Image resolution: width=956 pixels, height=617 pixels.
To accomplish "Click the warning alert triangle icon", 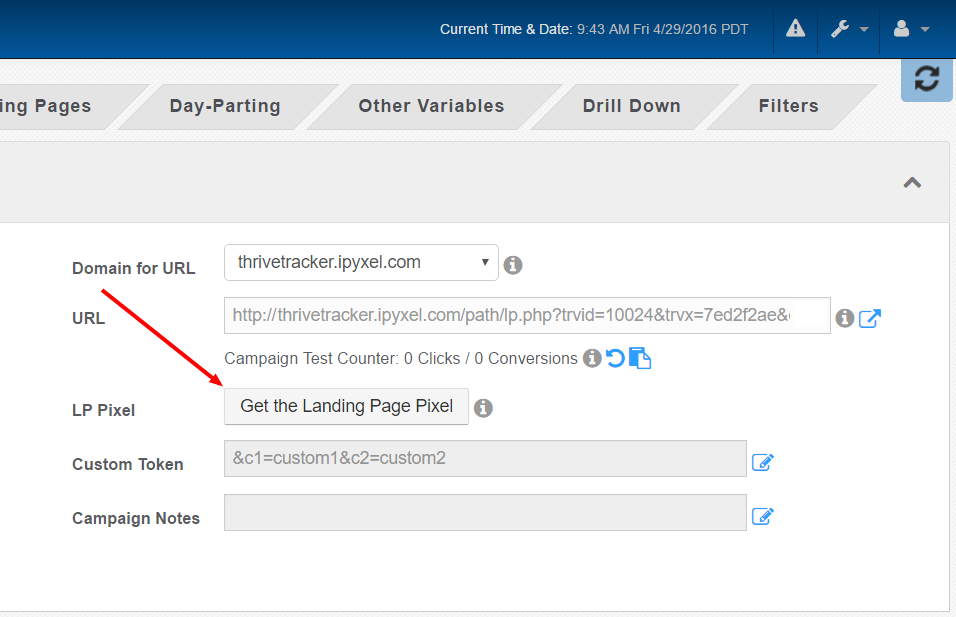I will (x=795, y=29).
